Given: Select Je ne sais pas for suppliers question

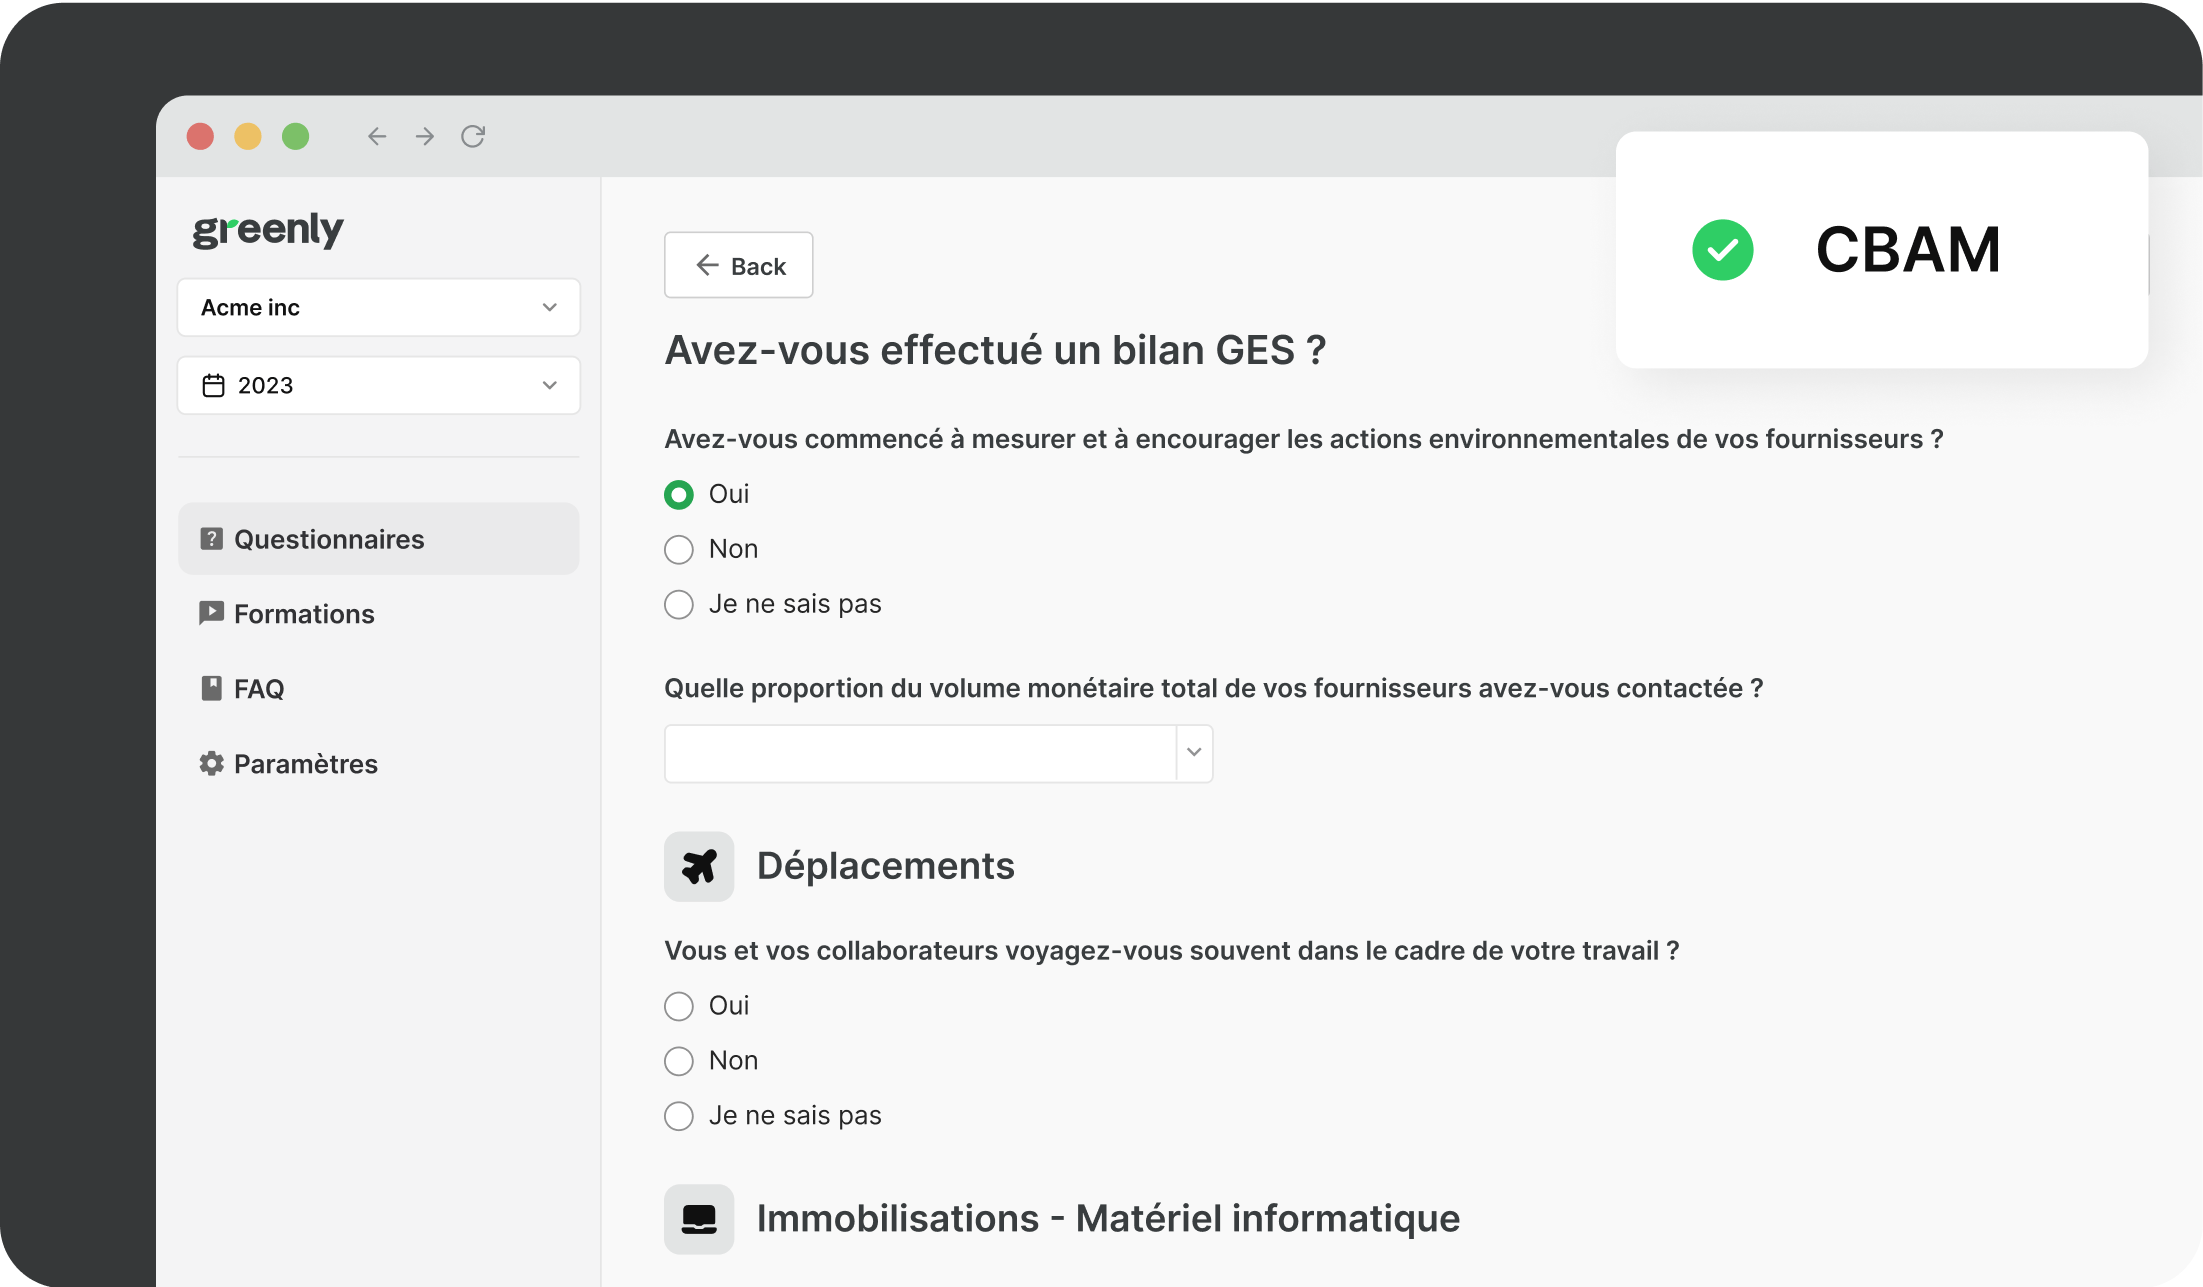Looking at the screenshot, I should (x=679, y=605).
